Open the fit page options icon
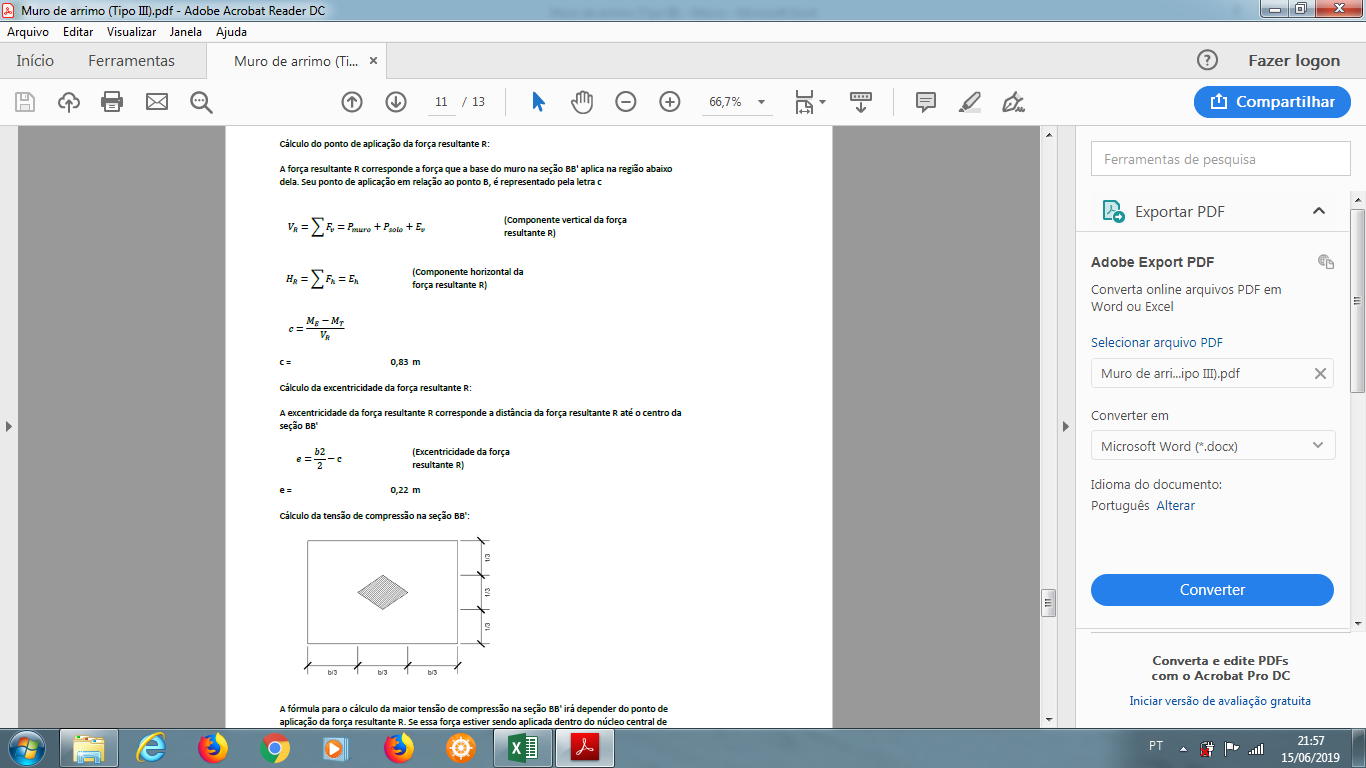1366x768 pixels. coord(810,101)
